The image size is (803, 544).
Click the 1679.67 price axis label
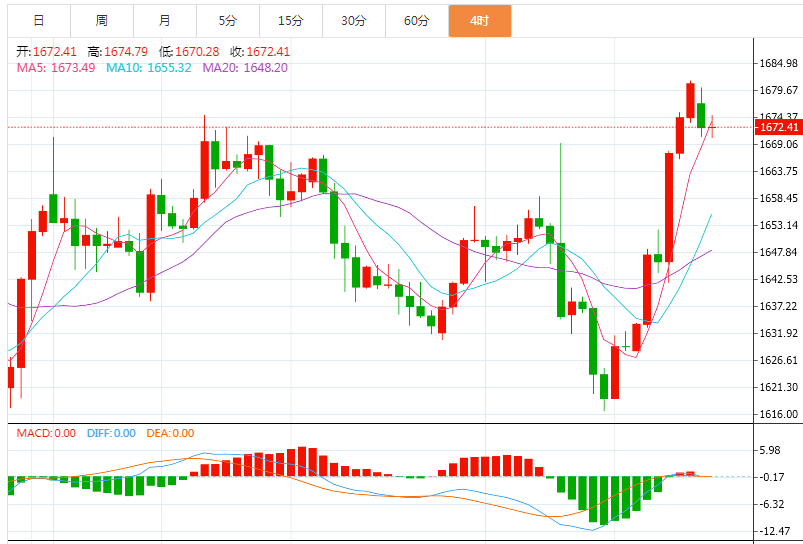778,91
